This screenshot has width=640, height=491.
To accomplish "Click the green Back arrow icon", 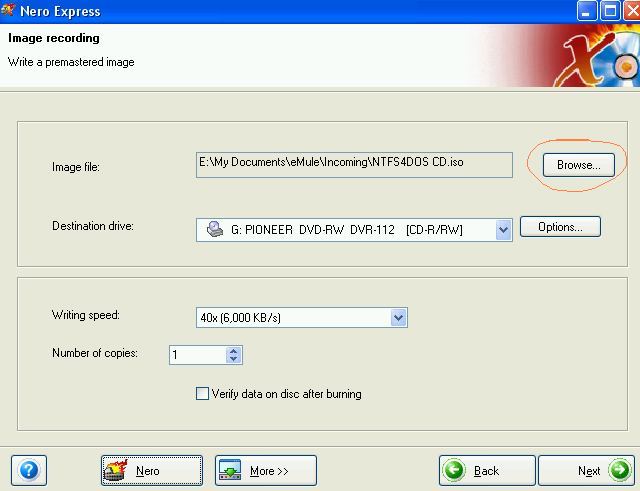I will (x=454, y=470).
